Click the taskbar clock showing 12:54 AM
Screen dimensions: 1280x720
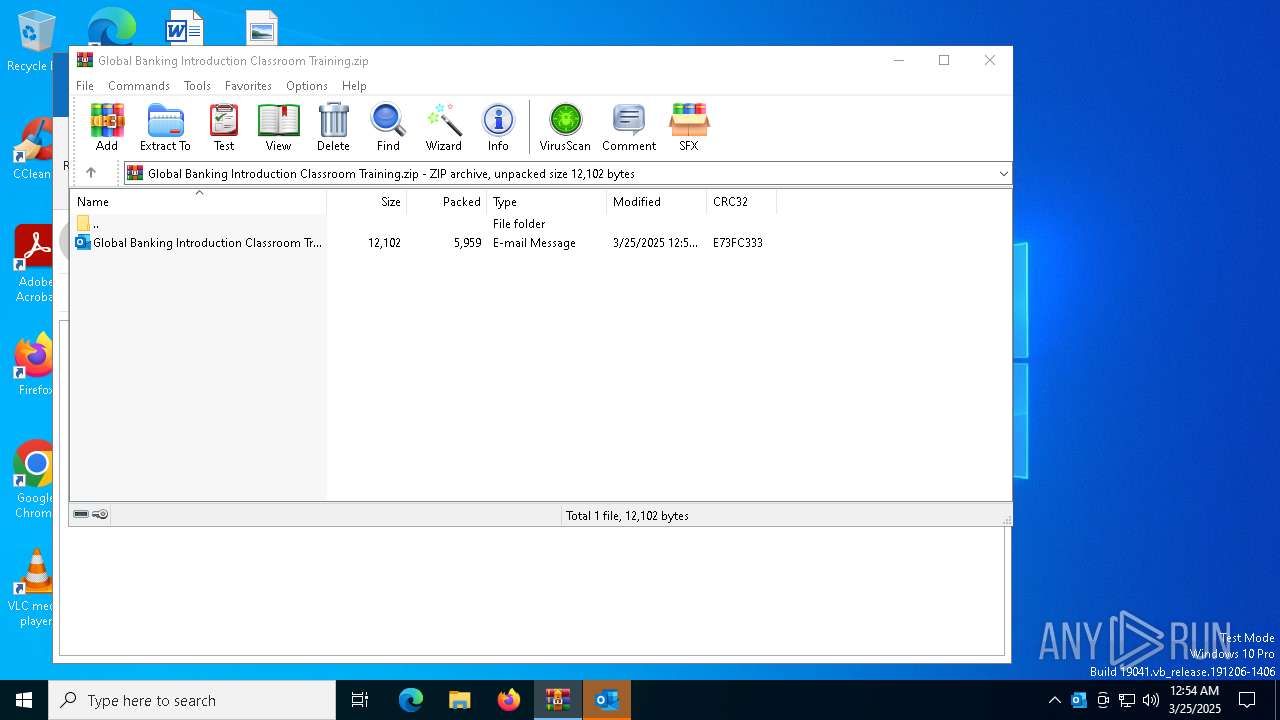1194,700
